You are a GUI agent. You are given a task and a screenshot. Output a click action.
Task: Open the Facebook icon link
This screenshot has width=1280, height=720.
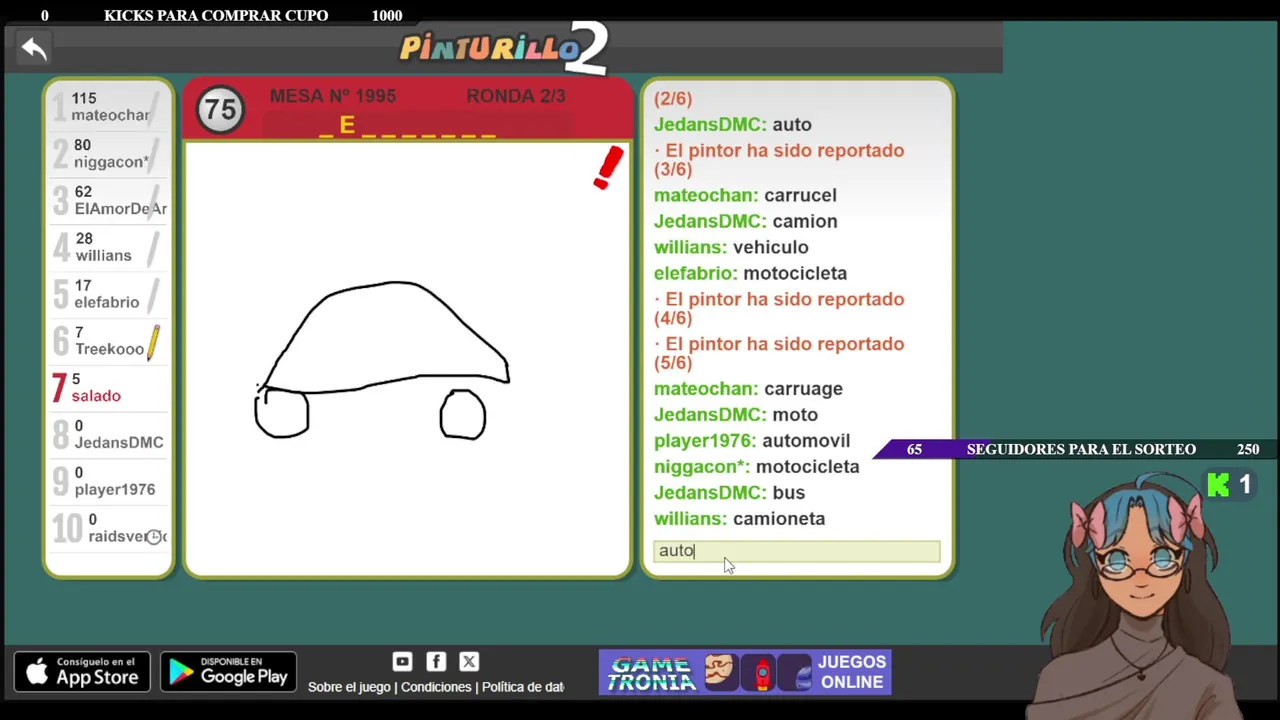pos(436,661)
